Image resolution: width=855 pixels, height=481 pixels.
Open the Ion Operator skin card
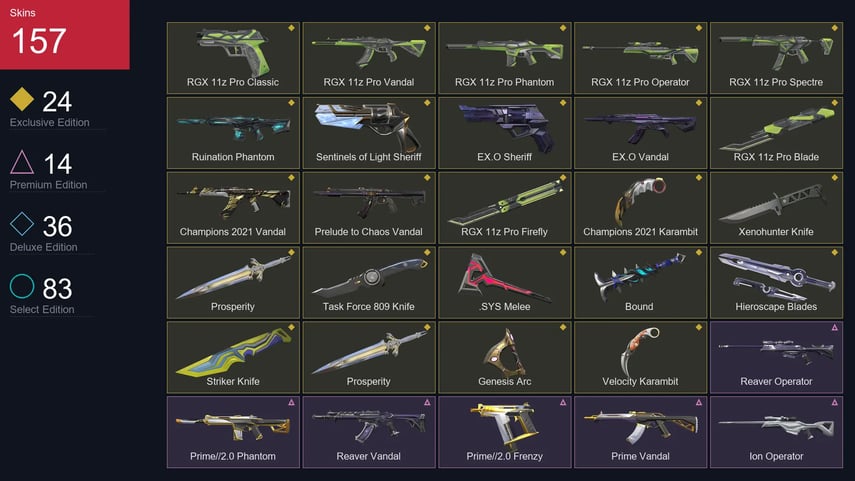point(776,432)
